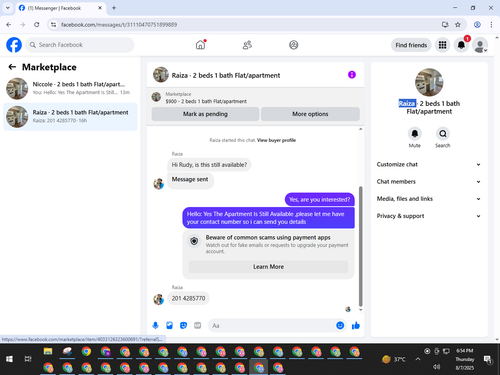Expand Media, files and links section
This screenshot has height=375, width=500.
pyautogui.click(x=429, y=199)
